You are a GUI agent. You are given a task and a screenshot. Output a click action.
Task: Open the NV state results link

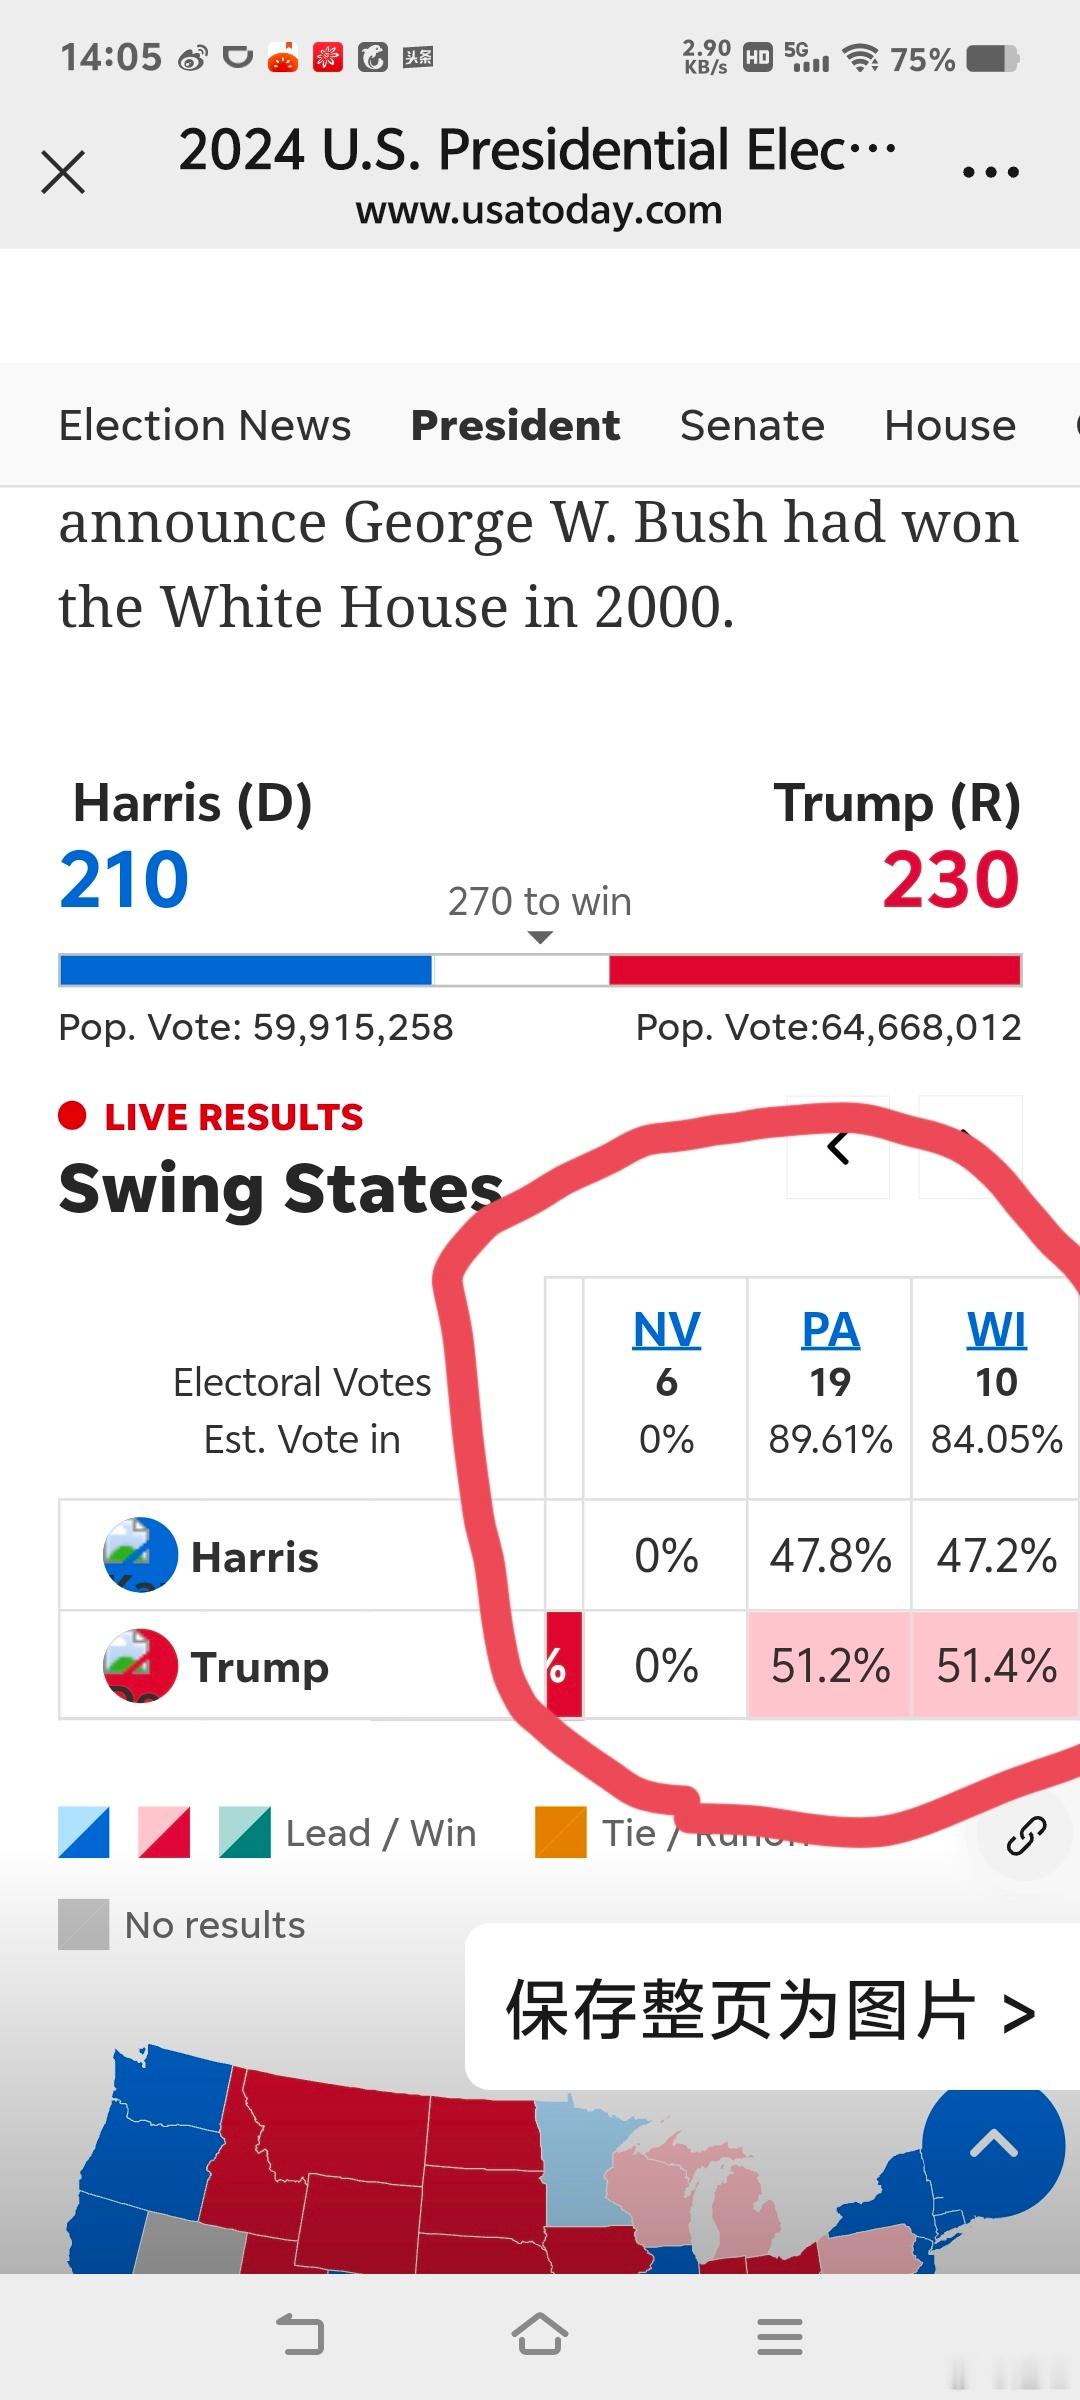pos(667,1330)
